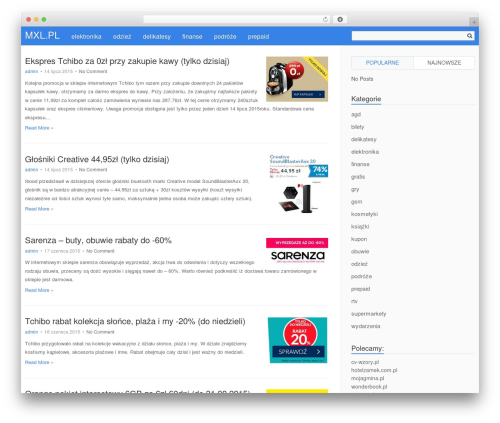The image size is (500, 423).
Task: Open Ekspres Tchibo za 0zł article title
Action: [127, 61]
